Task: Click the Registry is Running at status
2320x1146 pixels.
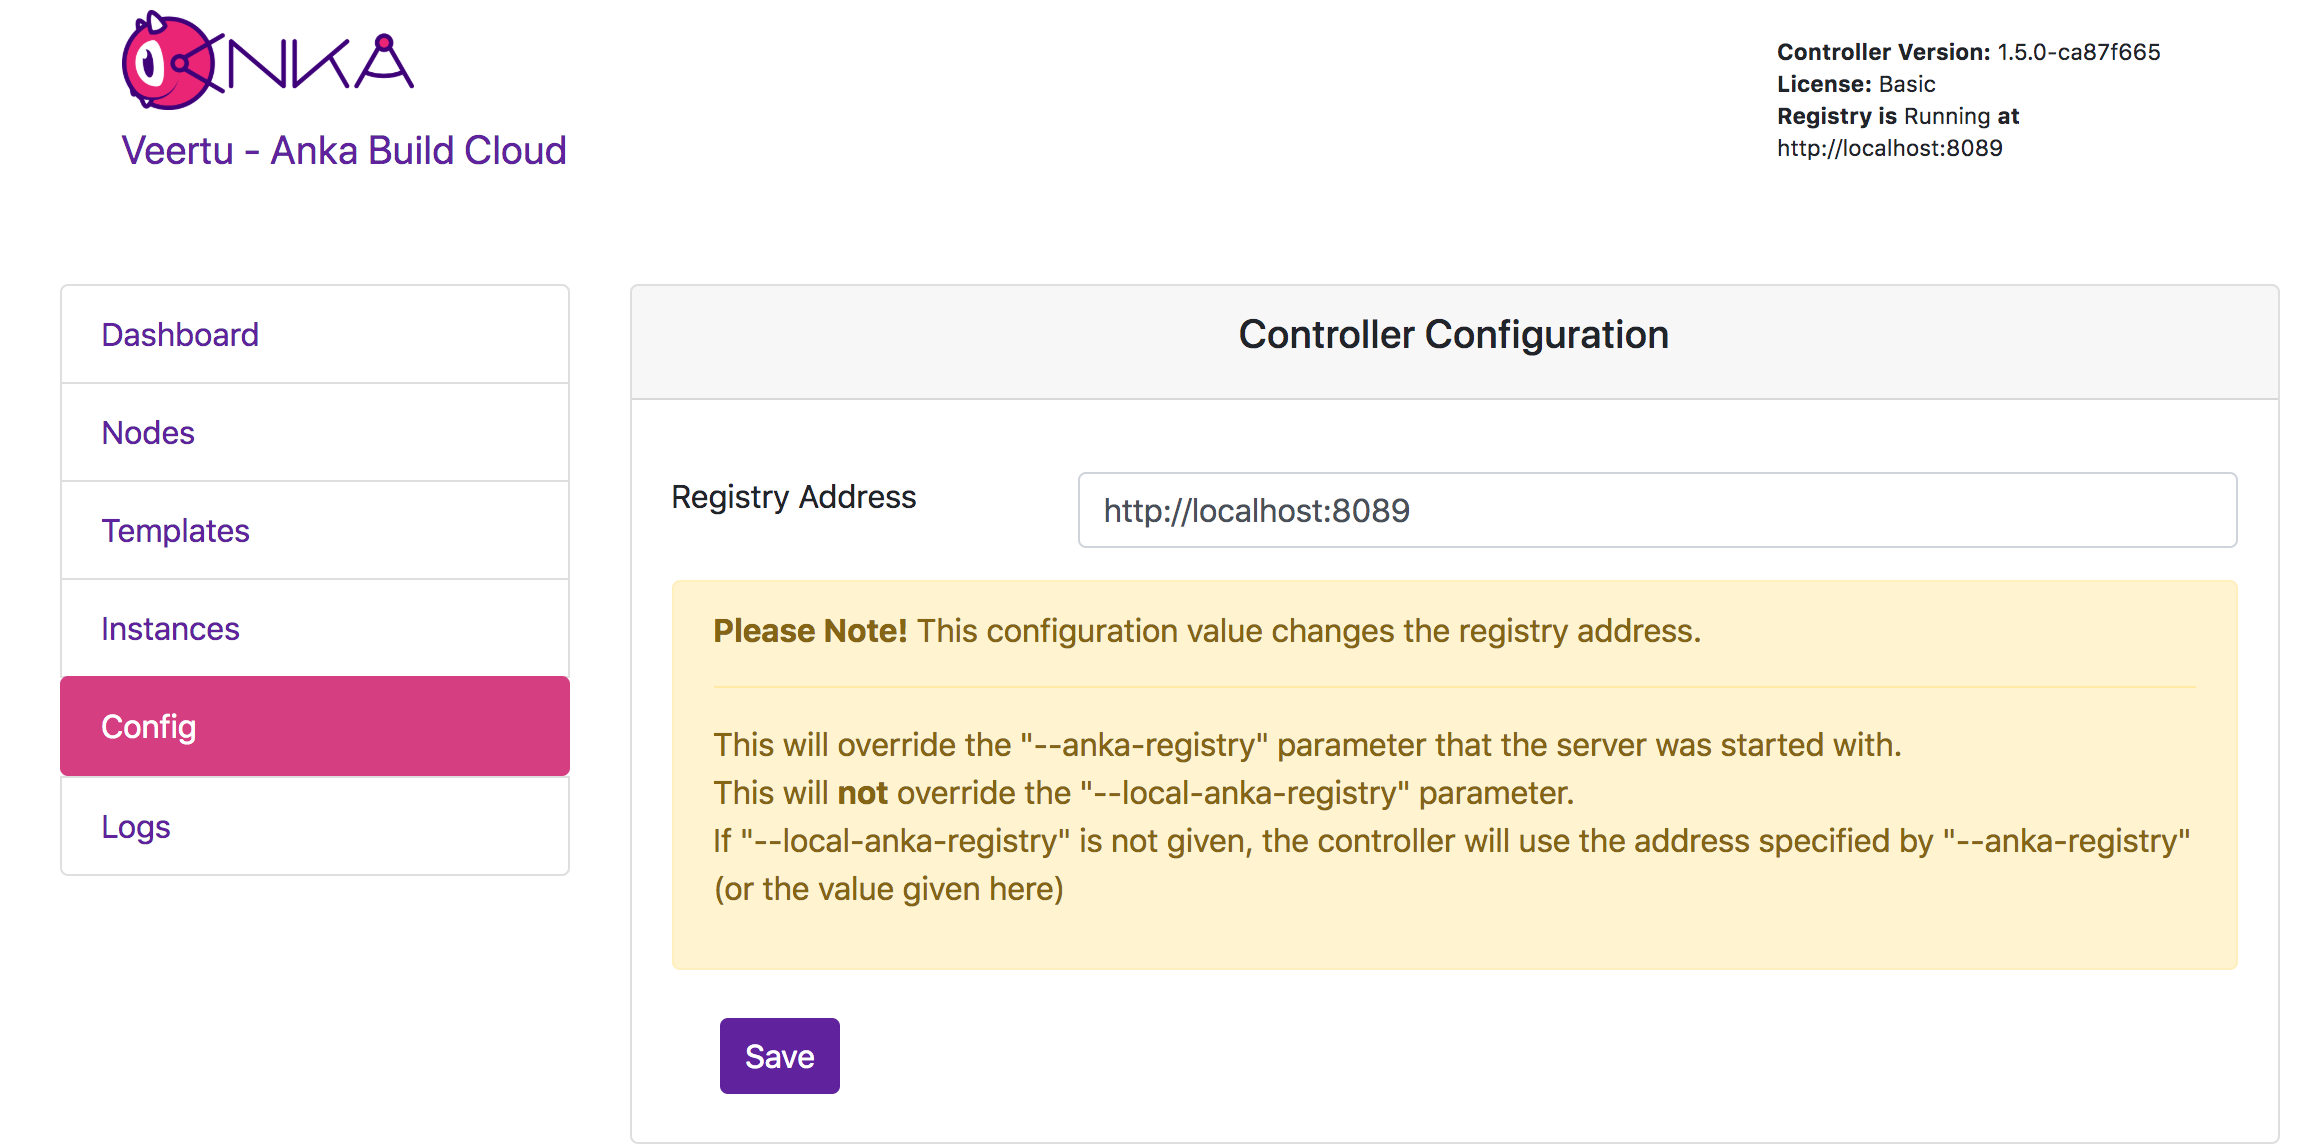Action: pos(1898,116)
